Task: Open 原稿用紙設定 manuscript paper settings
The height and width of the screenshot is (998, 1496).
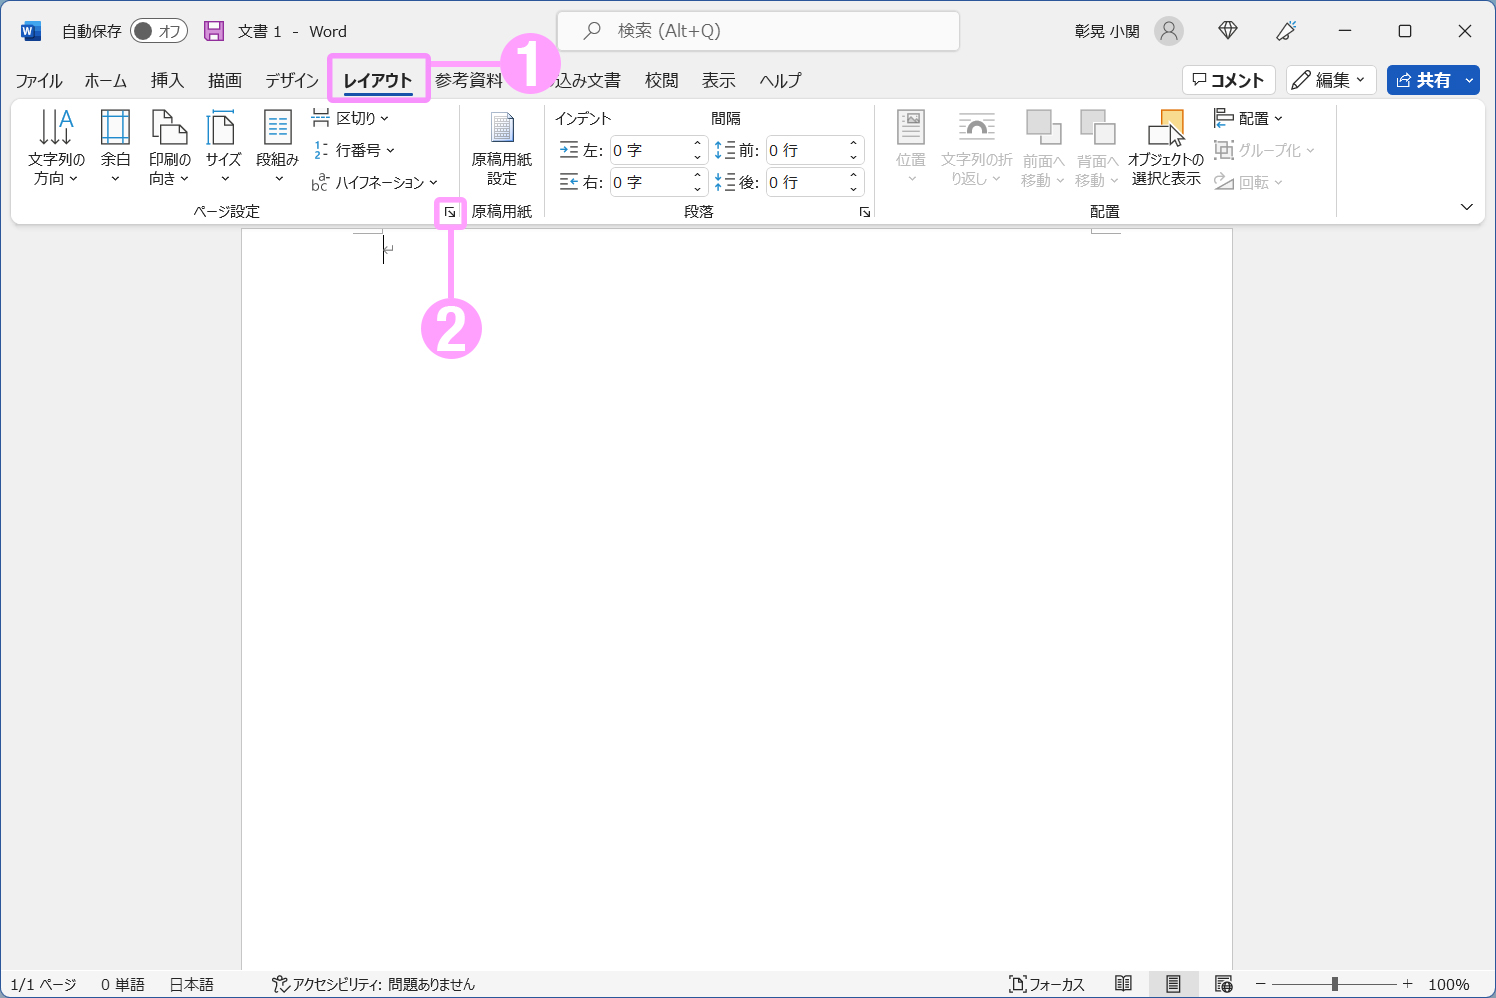Action: point(501,147)
